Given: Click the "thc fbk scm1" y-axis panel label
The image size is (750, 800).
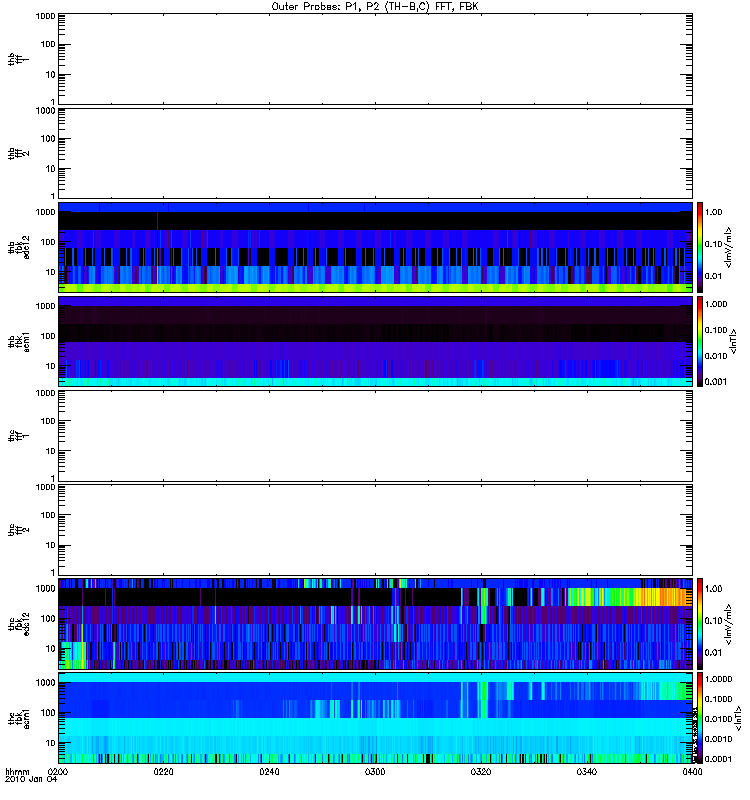Looking at the screenshot, I should (x=19, y=718).
